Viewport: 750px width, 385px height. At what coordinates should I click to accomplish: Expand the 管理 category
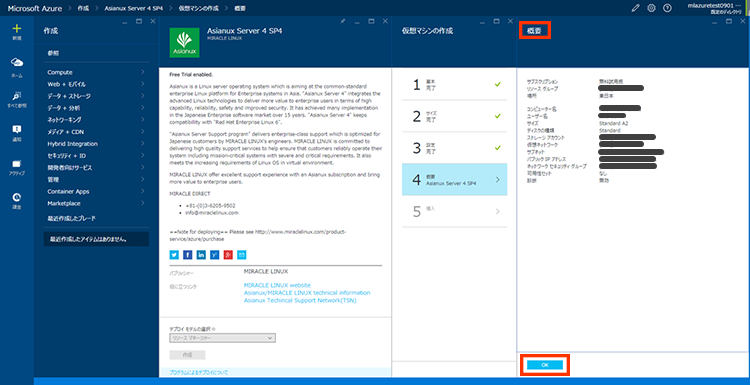click(x=96, y=180)
